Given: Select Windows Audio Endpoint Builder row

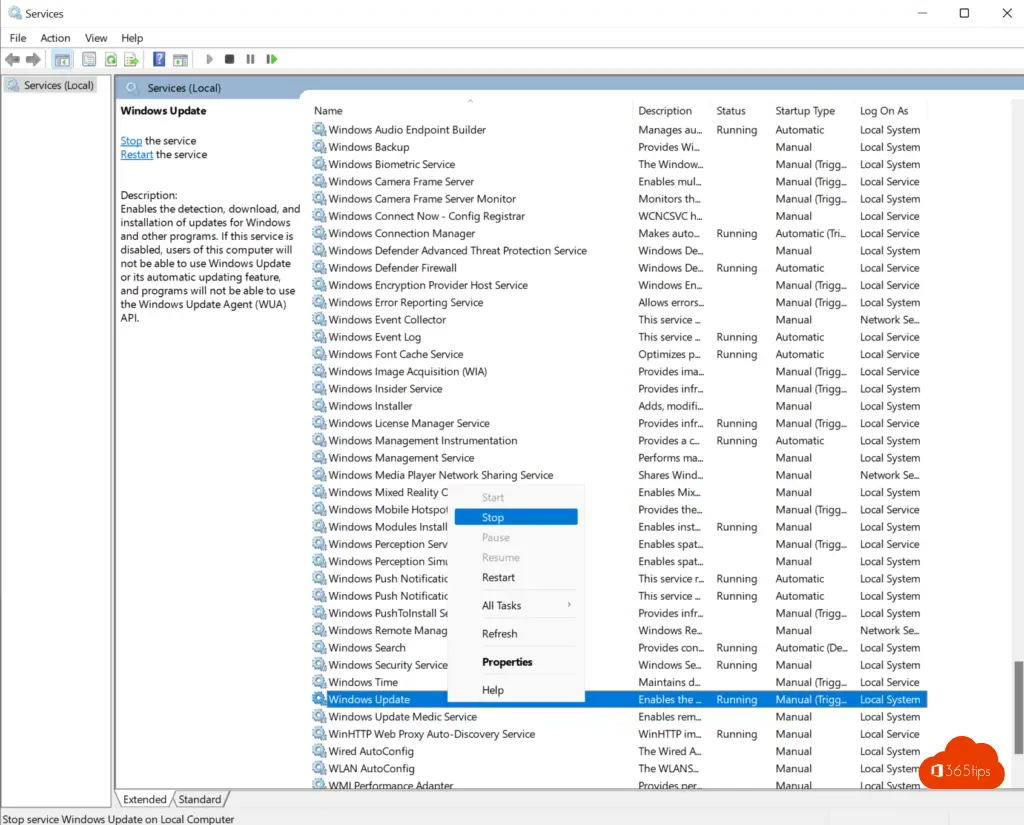Looking at the screenshot, I should click(x=618, y=129).
